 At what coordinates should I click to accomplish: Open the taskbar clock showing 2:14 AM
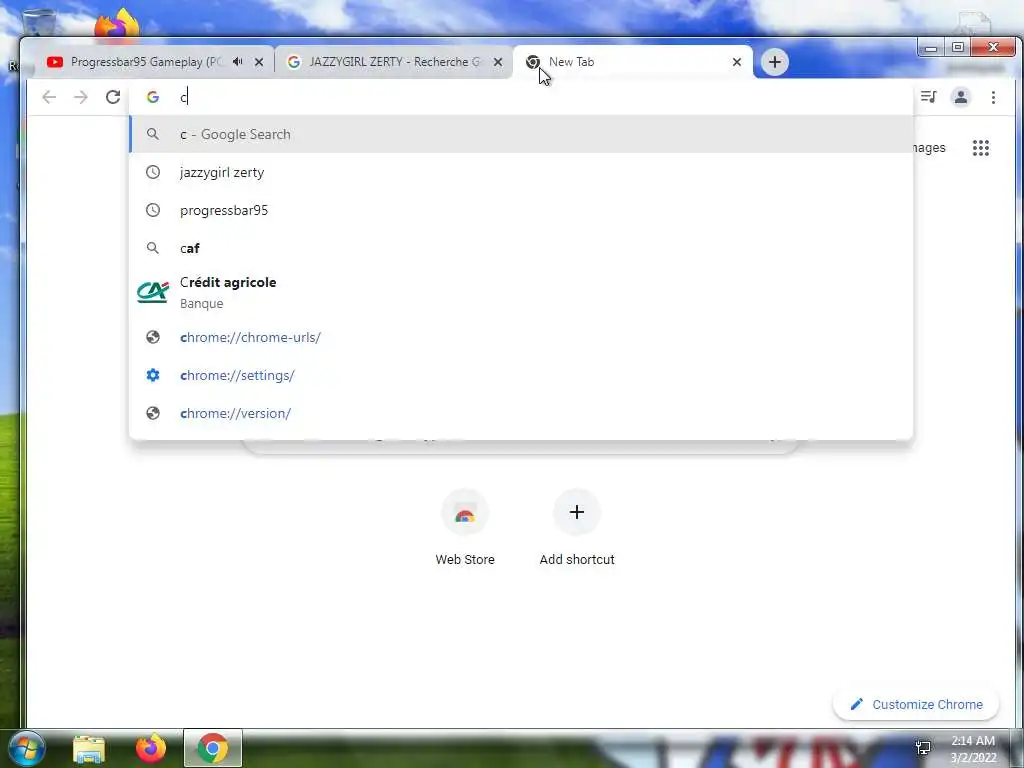click(973, 749)
